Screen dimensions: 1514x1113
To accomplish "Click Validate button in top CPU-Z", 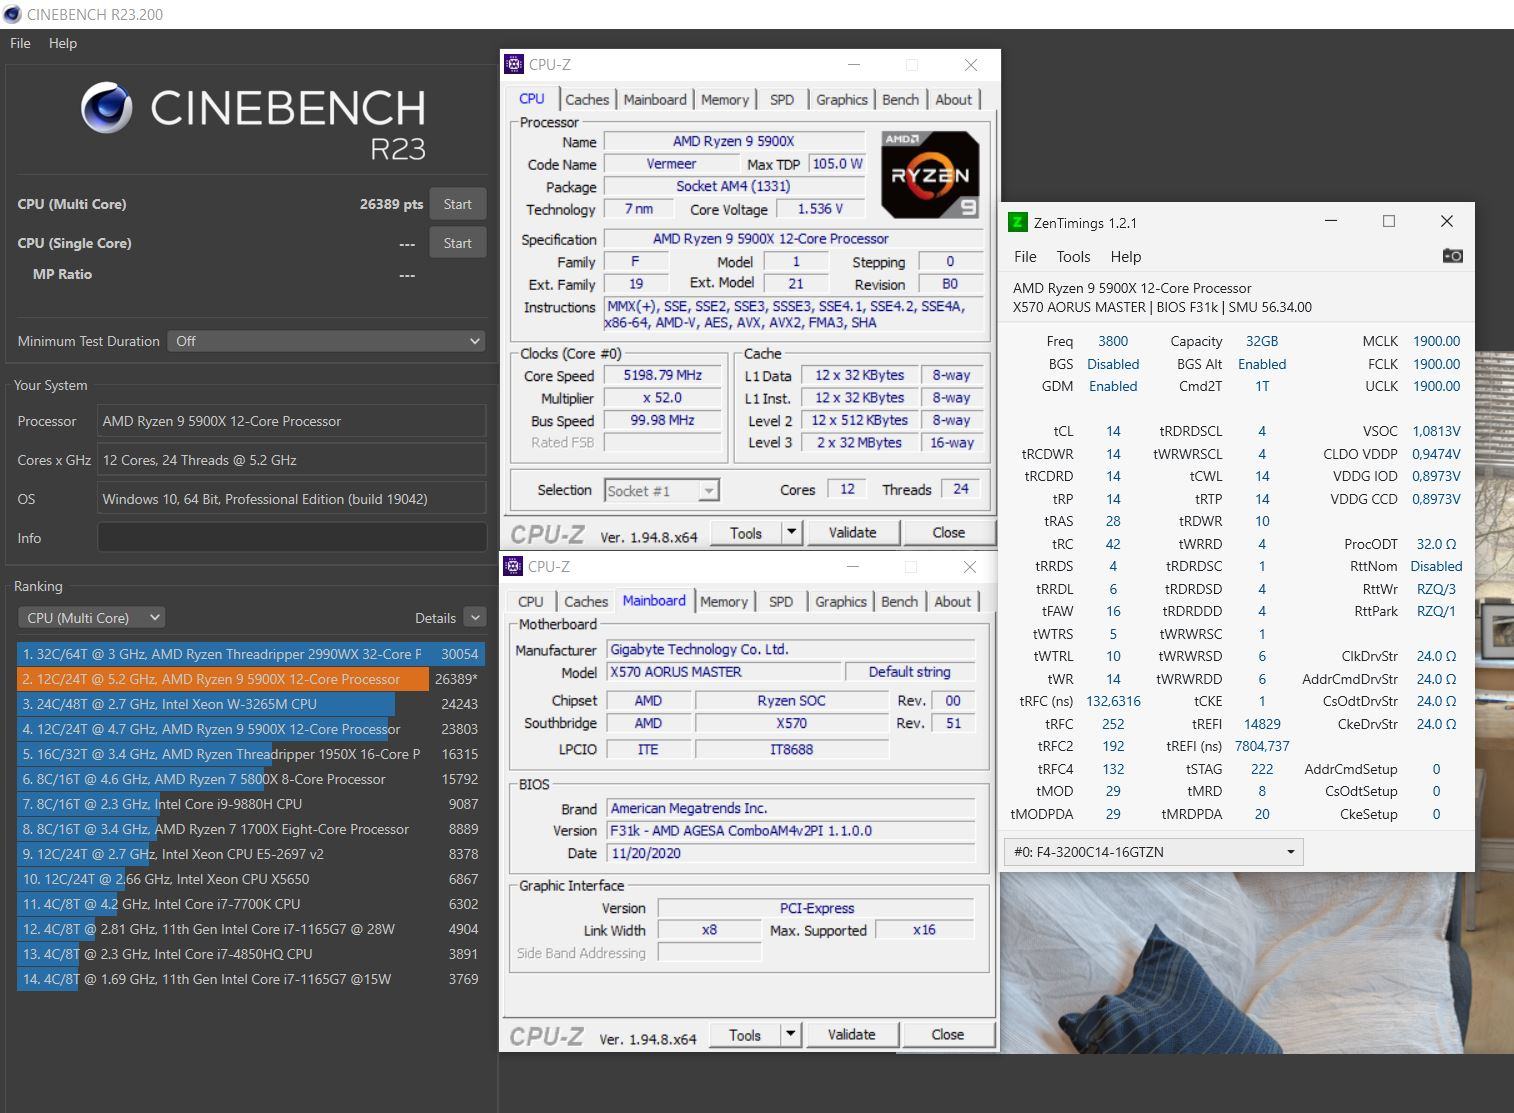I will tap(853, 533).
